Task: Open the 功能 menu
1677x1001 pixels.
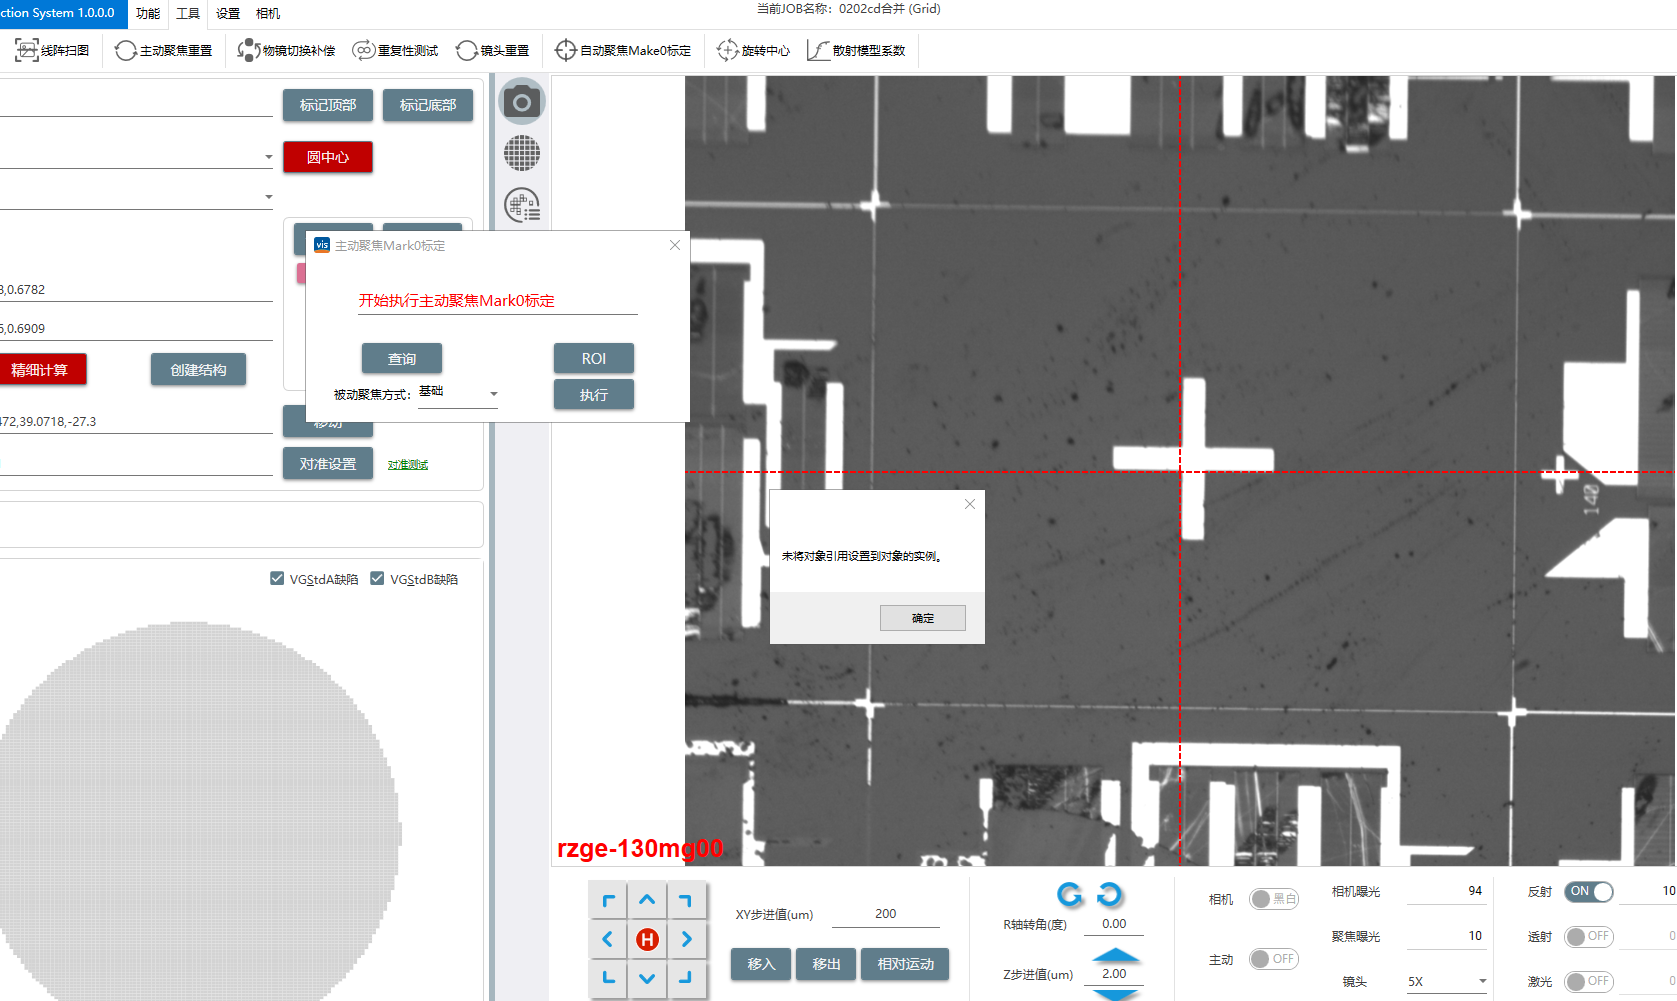Action: pos(148,13)
